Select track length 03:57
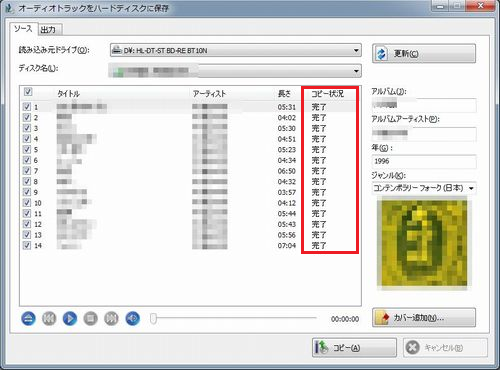500x370 pixels. tap(287, 192)
